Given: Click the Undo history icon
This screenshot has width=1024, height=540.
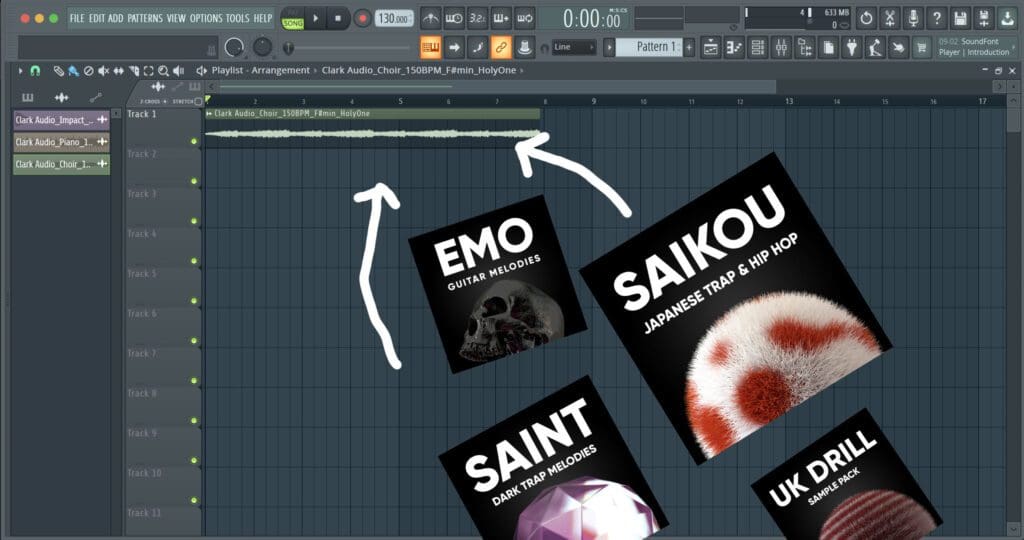Looking at the screenshot, I should click(x=866, y=18).
